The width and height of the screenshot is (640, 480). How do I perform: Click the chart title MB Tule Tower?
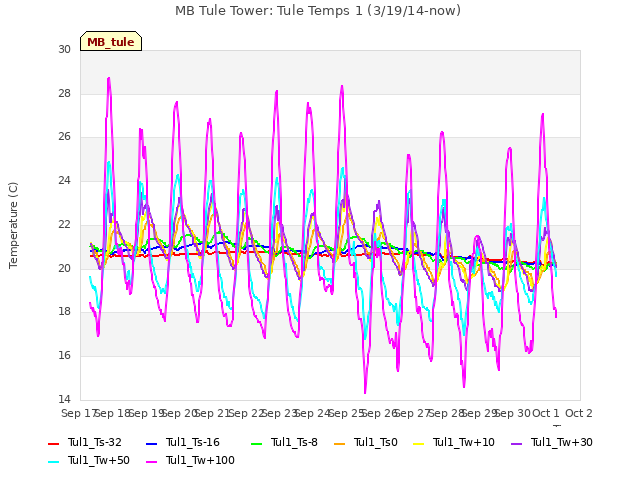click(318, 10)
